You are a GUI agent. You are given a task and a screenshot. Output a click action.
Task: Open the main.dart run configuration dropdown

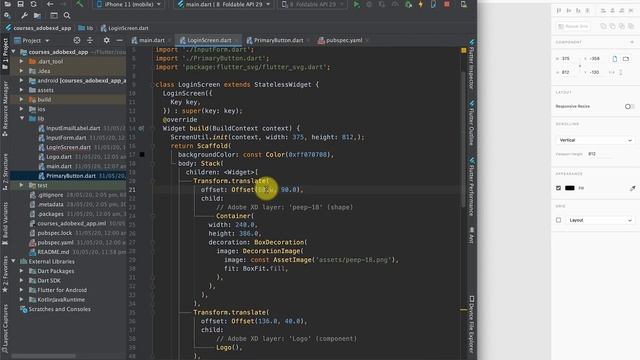(224, 4)
